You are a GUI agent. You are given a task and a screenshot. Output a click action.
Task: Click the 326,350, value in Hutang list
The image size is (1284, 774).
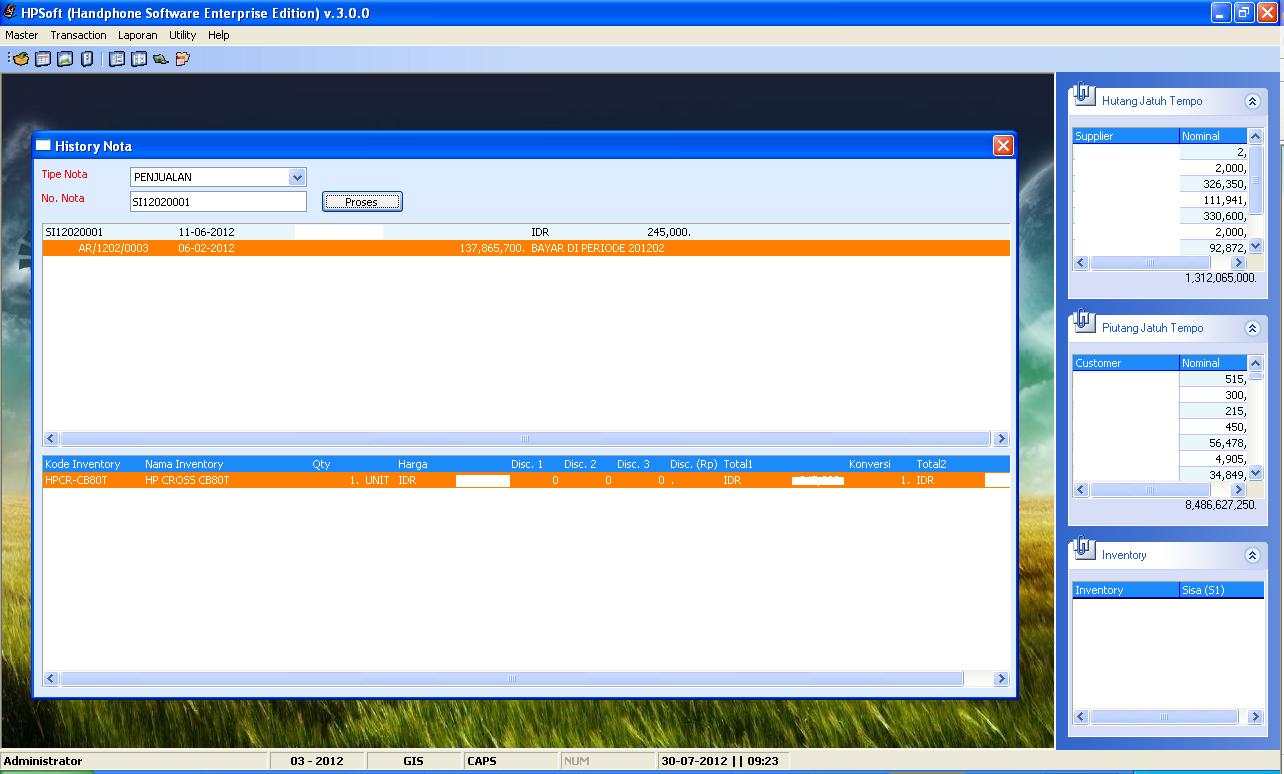(1225, 184)
